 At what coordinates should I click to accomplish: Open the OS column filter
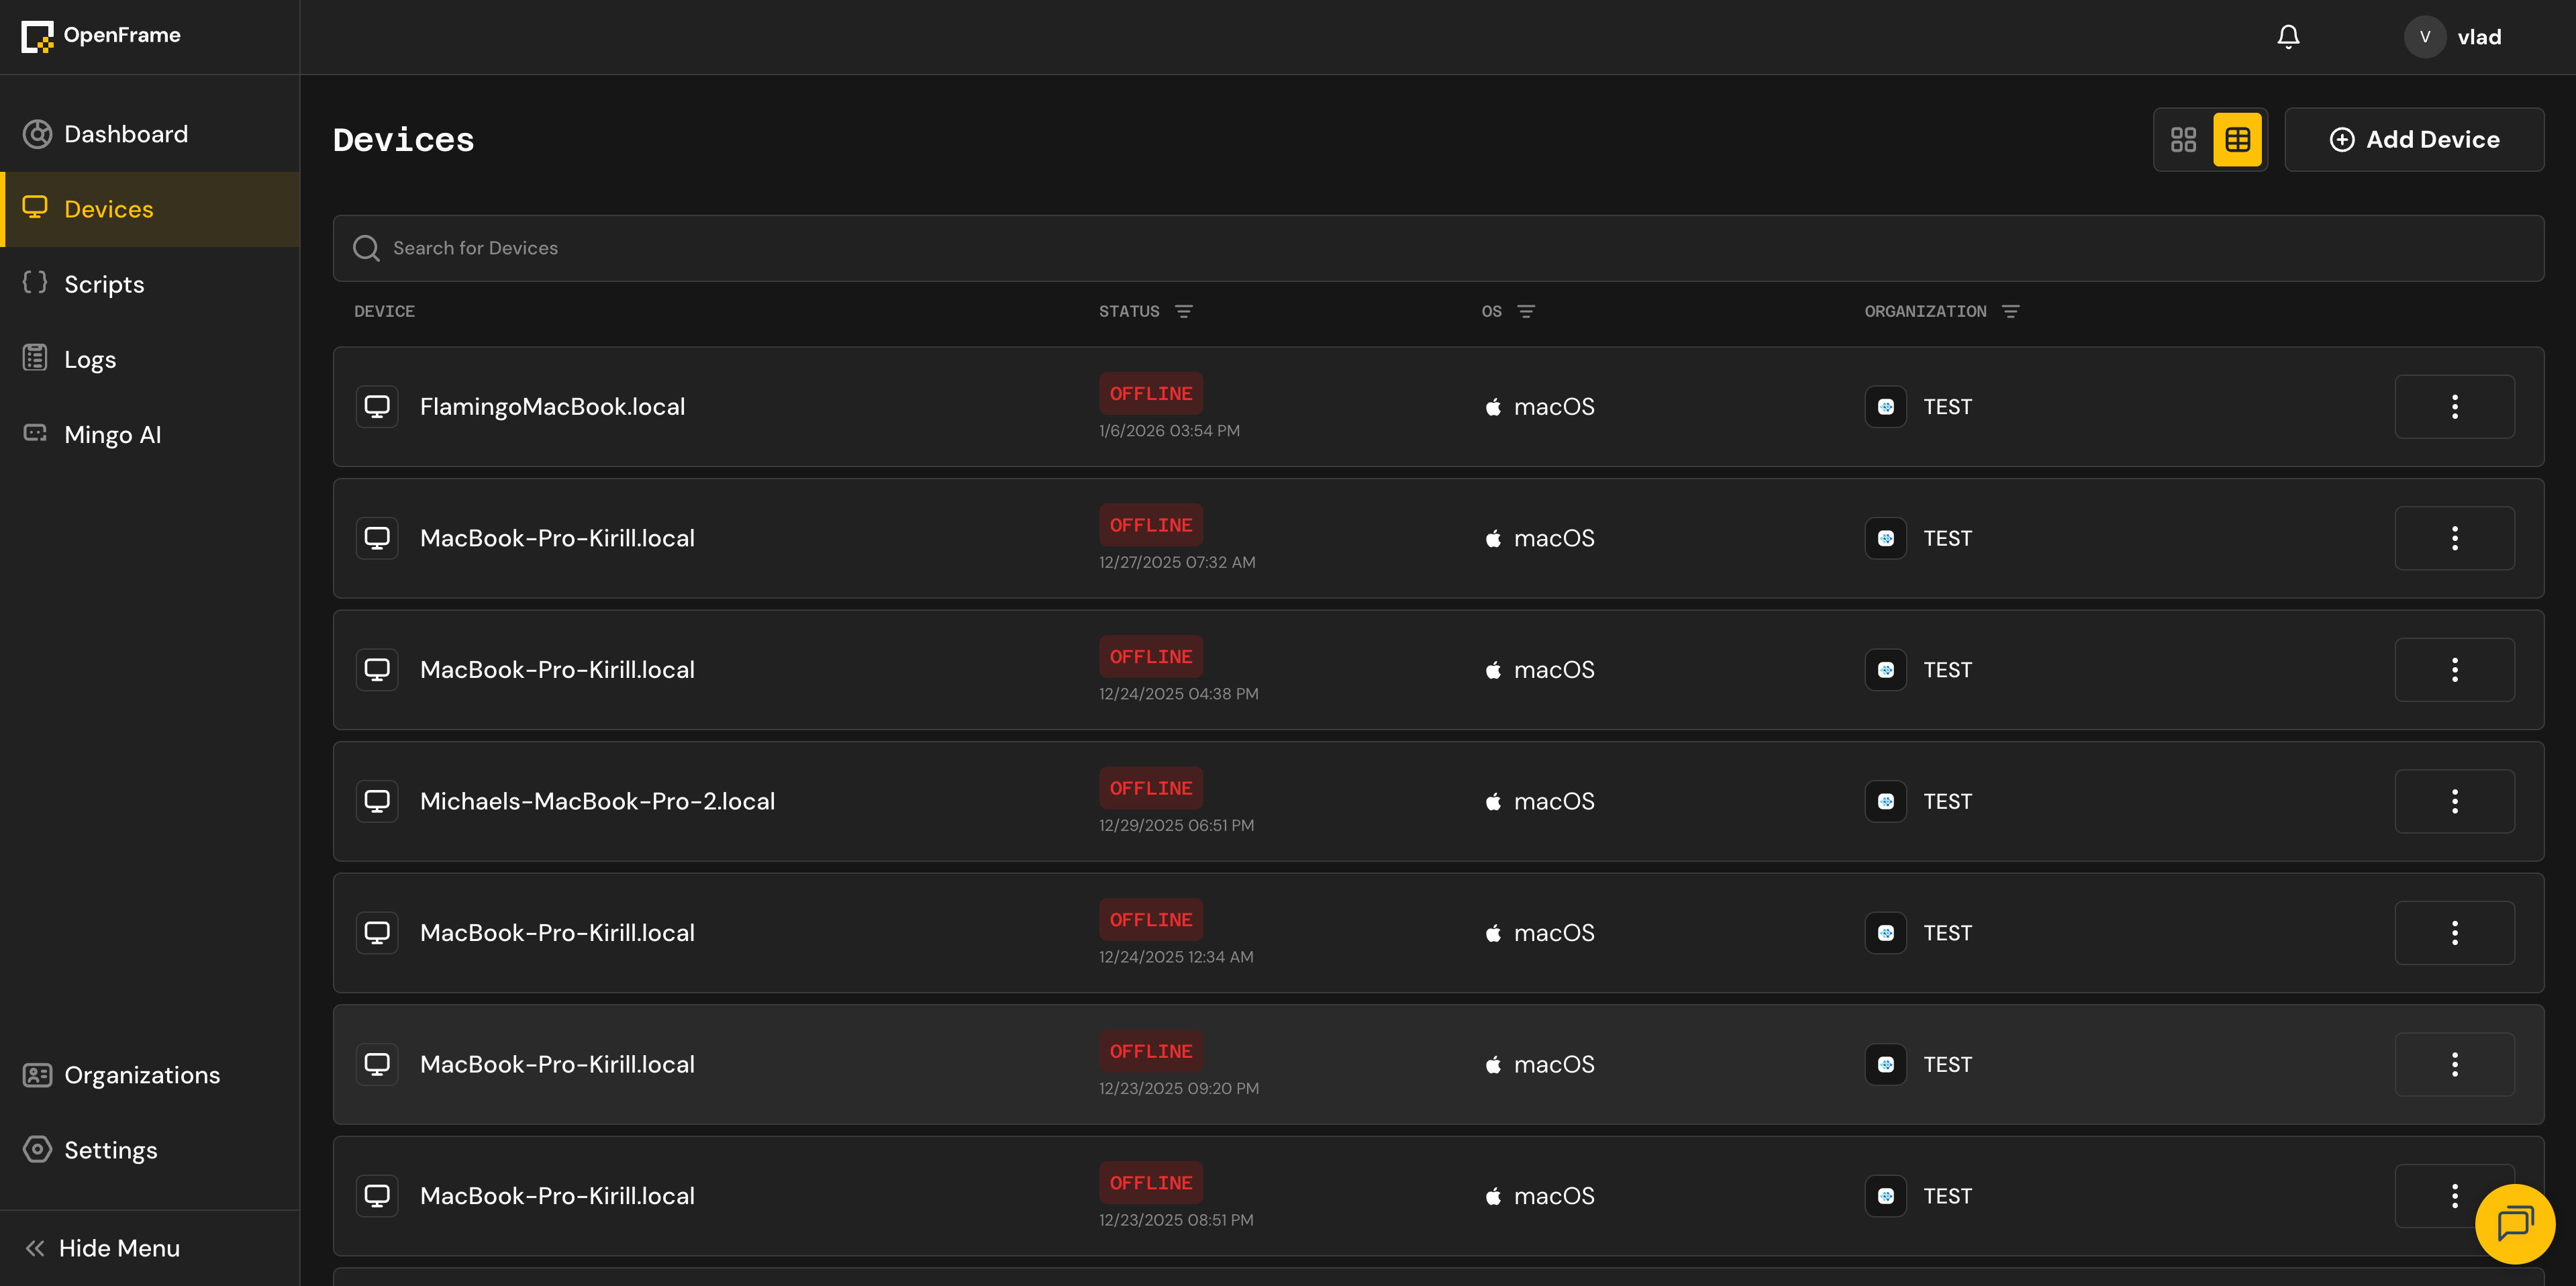[x=1525, y=312]
